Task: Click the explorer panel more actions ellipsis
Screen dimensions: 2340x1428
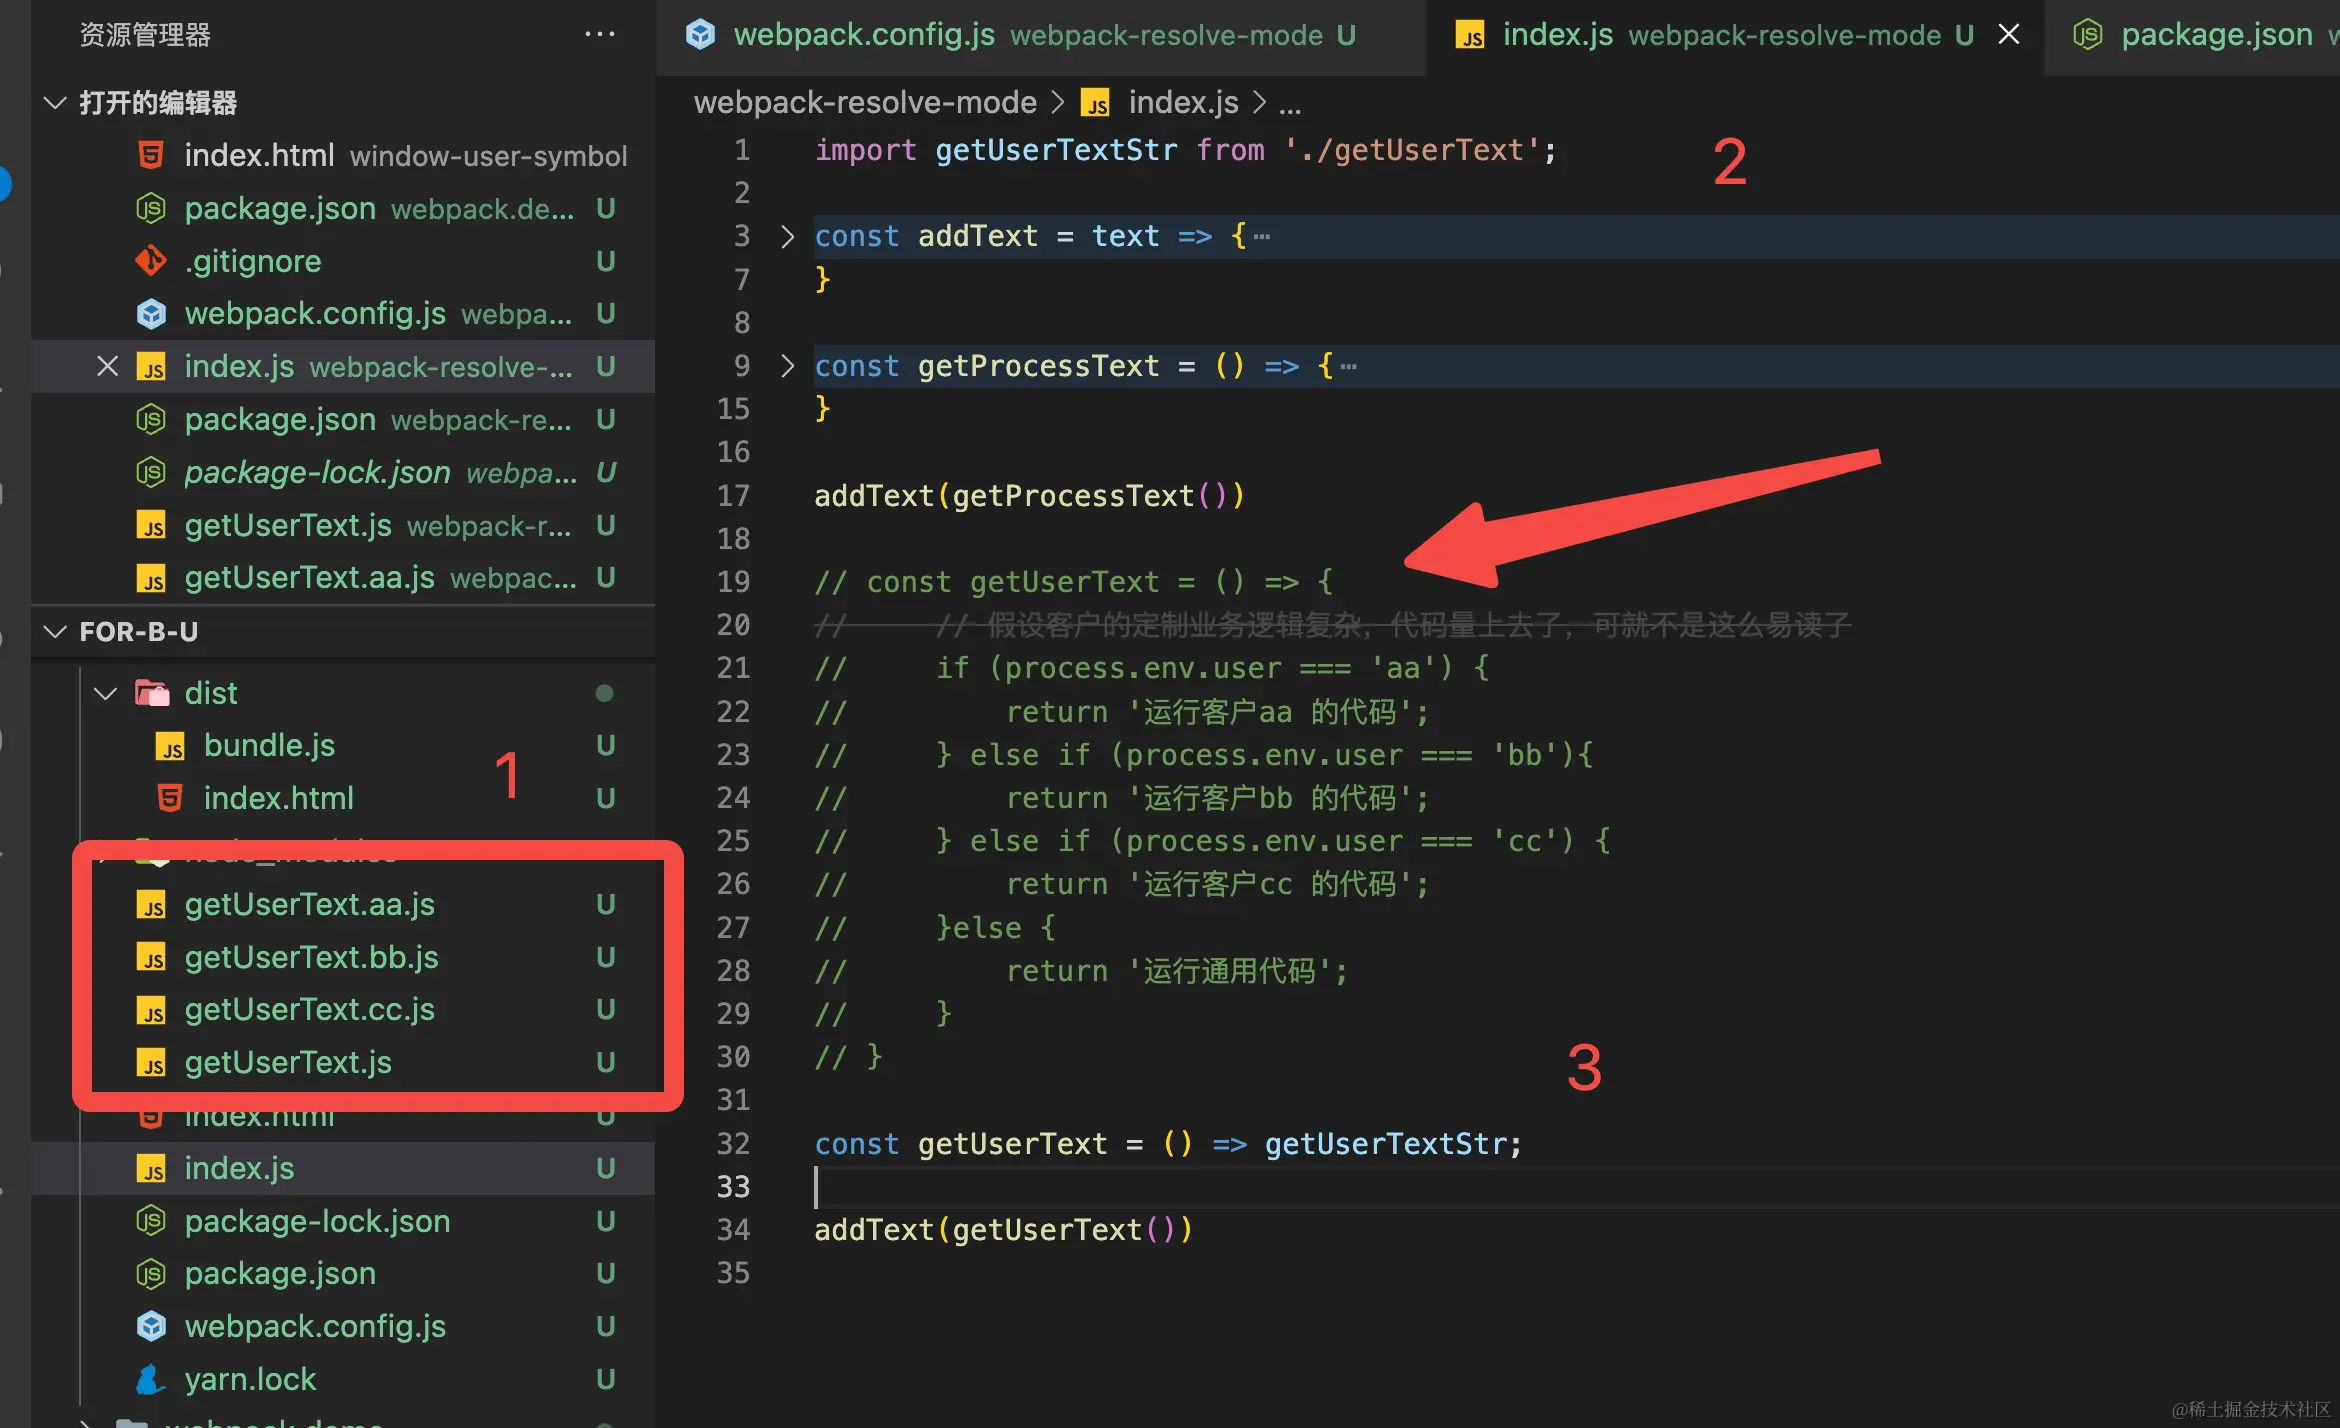Action: 599,34
